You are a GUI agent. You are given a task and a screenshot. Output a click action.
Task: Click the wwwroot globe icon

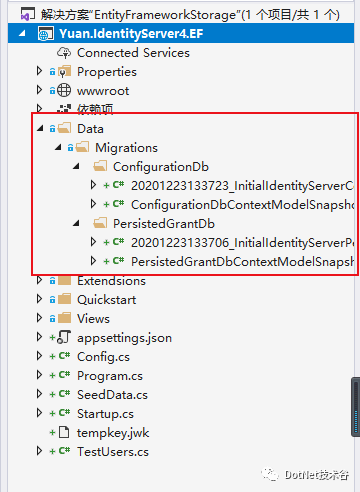(x=64, y=90)
